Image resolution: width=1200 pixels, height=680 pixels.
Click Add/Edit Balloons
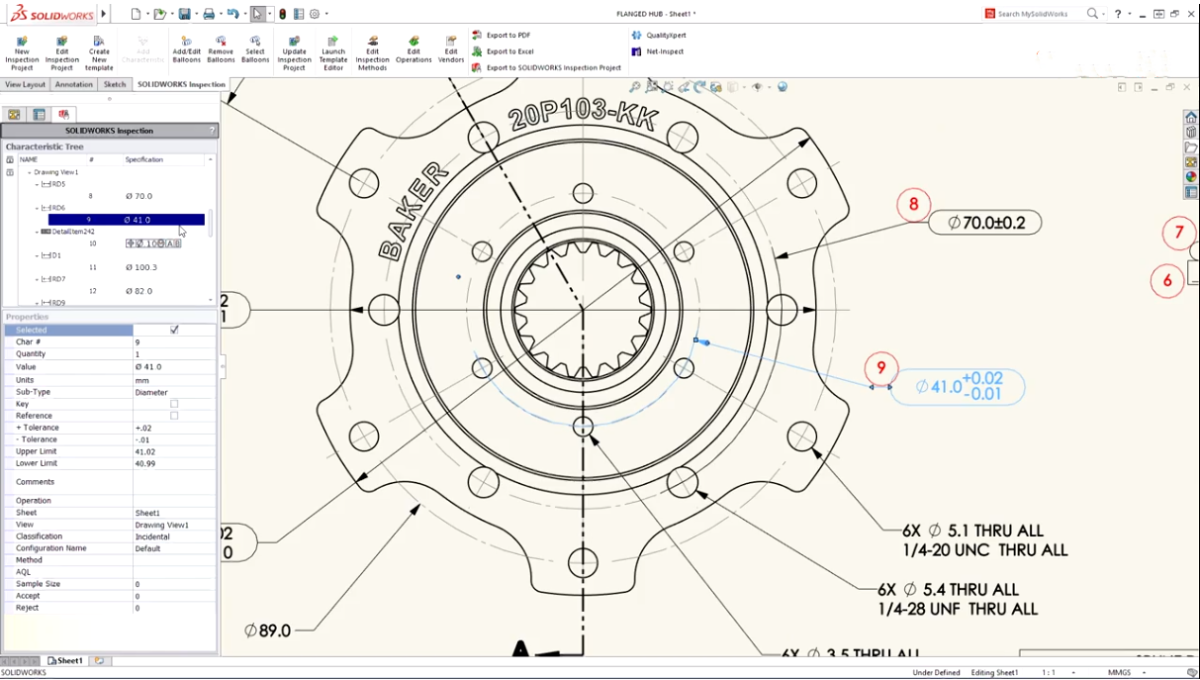pyautogui.click(x=186, y=50)
